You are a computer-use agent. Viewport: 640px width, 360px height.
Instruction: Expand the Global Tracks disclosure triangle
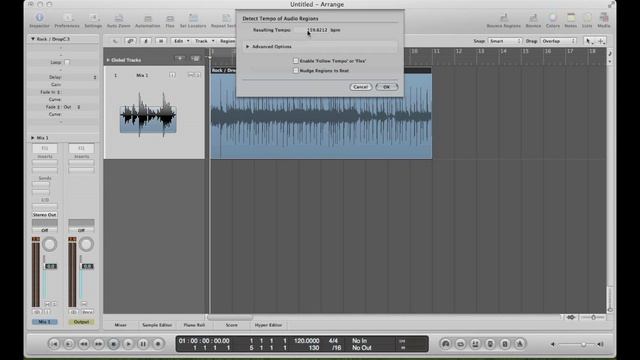click(x=108, y=60)
